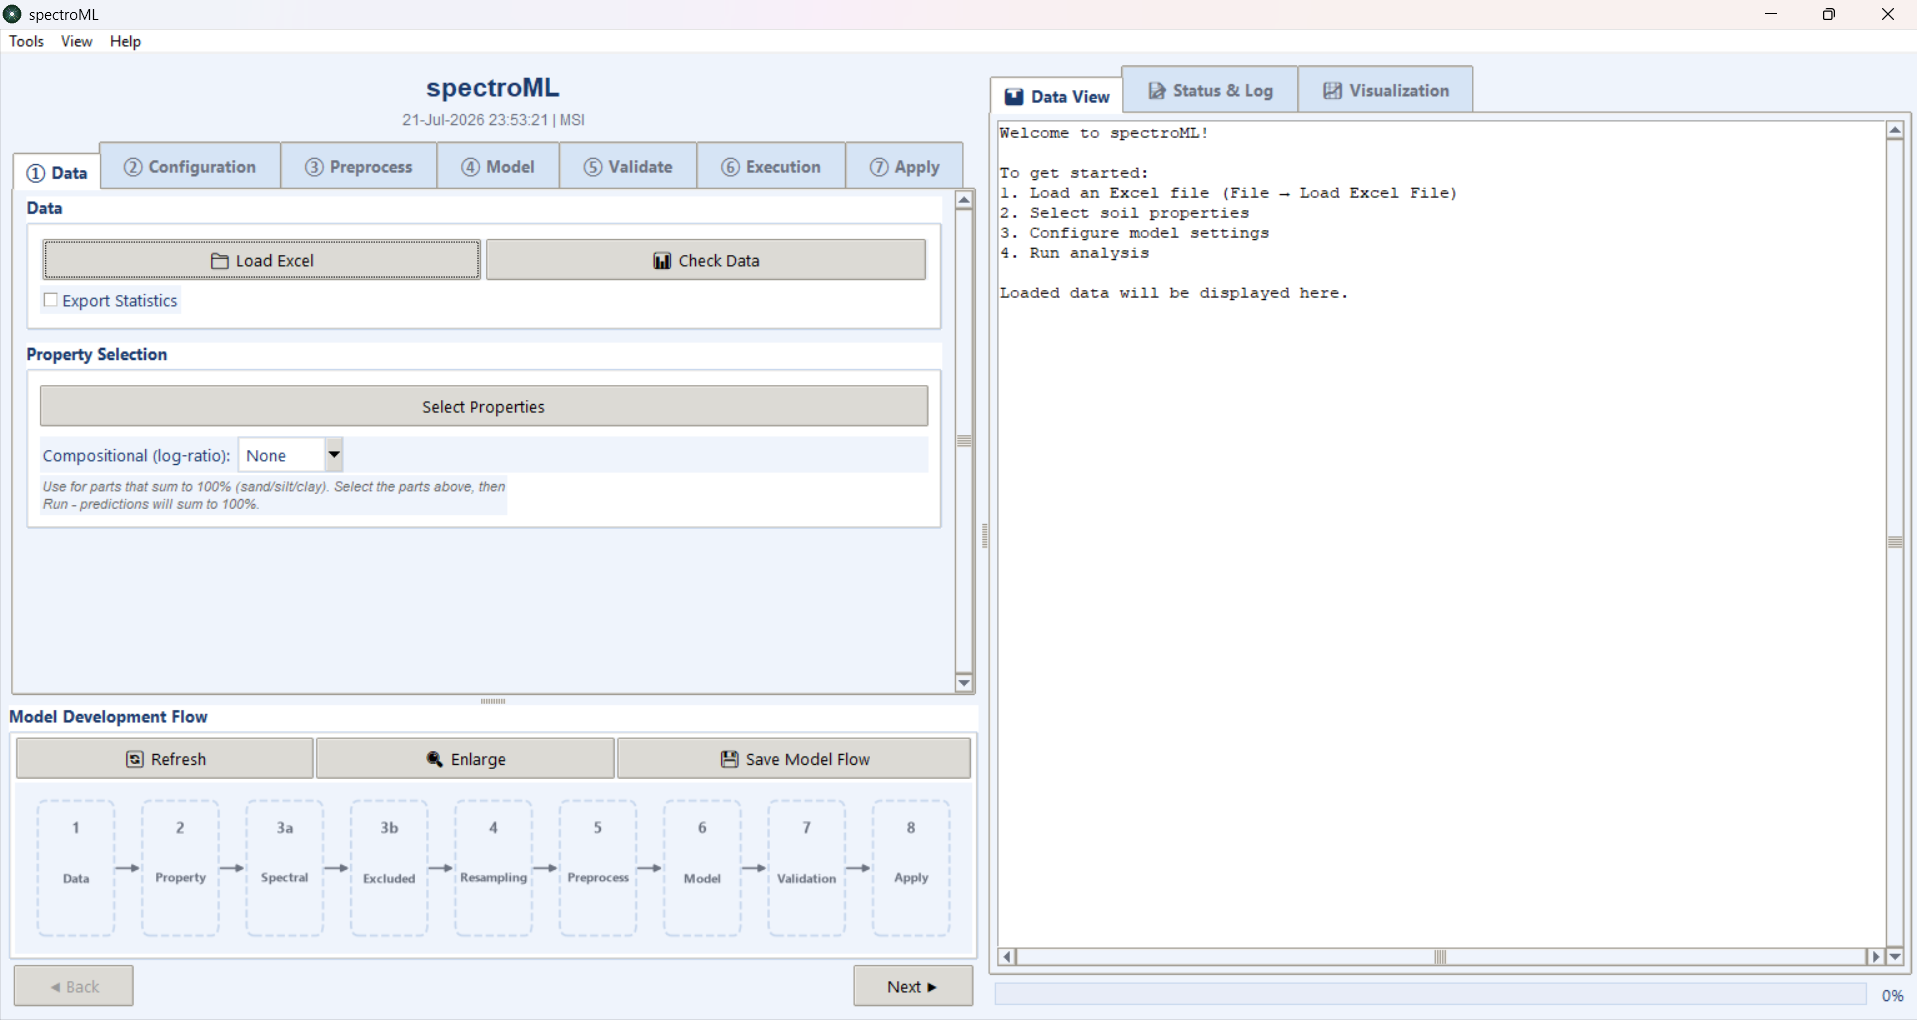Open the View menu

[x=76, y=41]
